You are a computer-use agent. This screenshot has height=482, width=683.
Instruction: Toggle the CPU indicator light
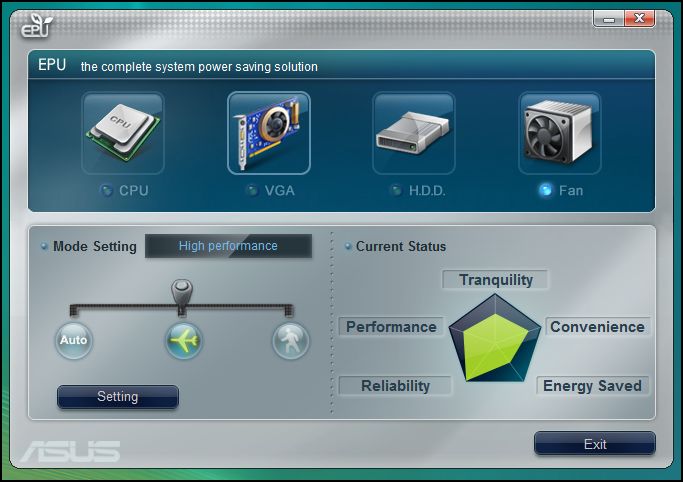tap(106, 190)
